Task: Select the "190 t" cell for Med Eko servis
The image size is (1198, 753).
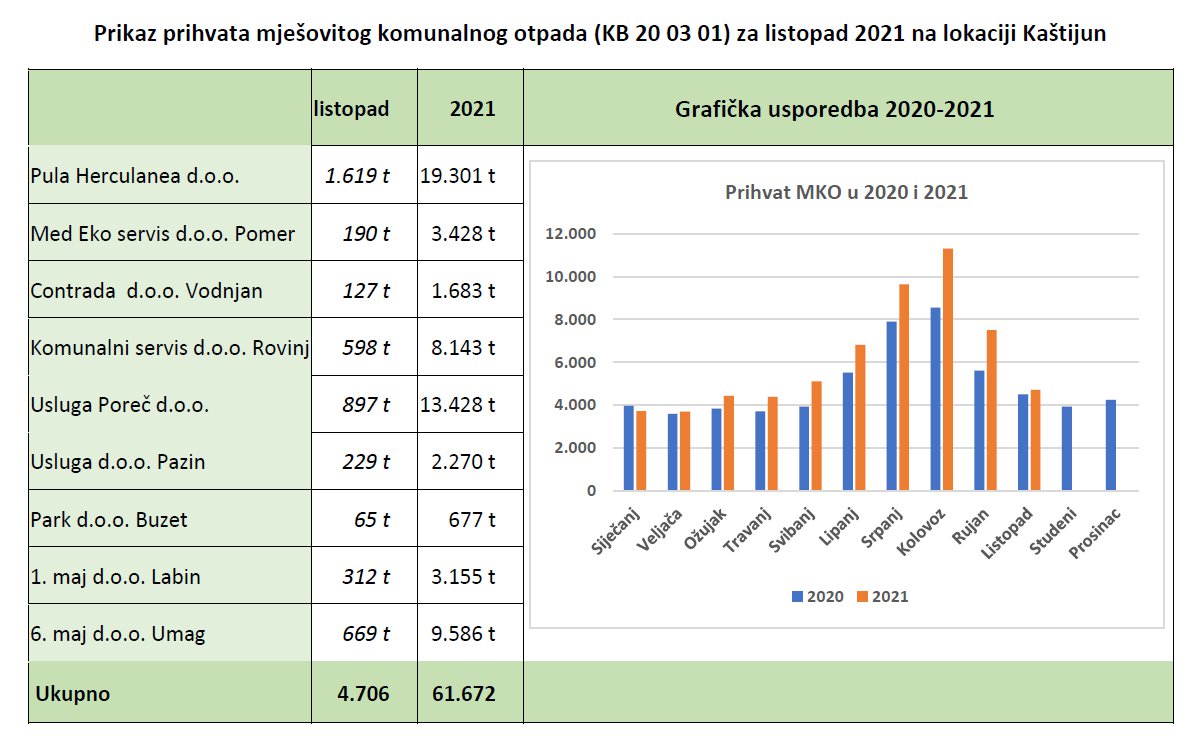Action: tap(366, 233)
